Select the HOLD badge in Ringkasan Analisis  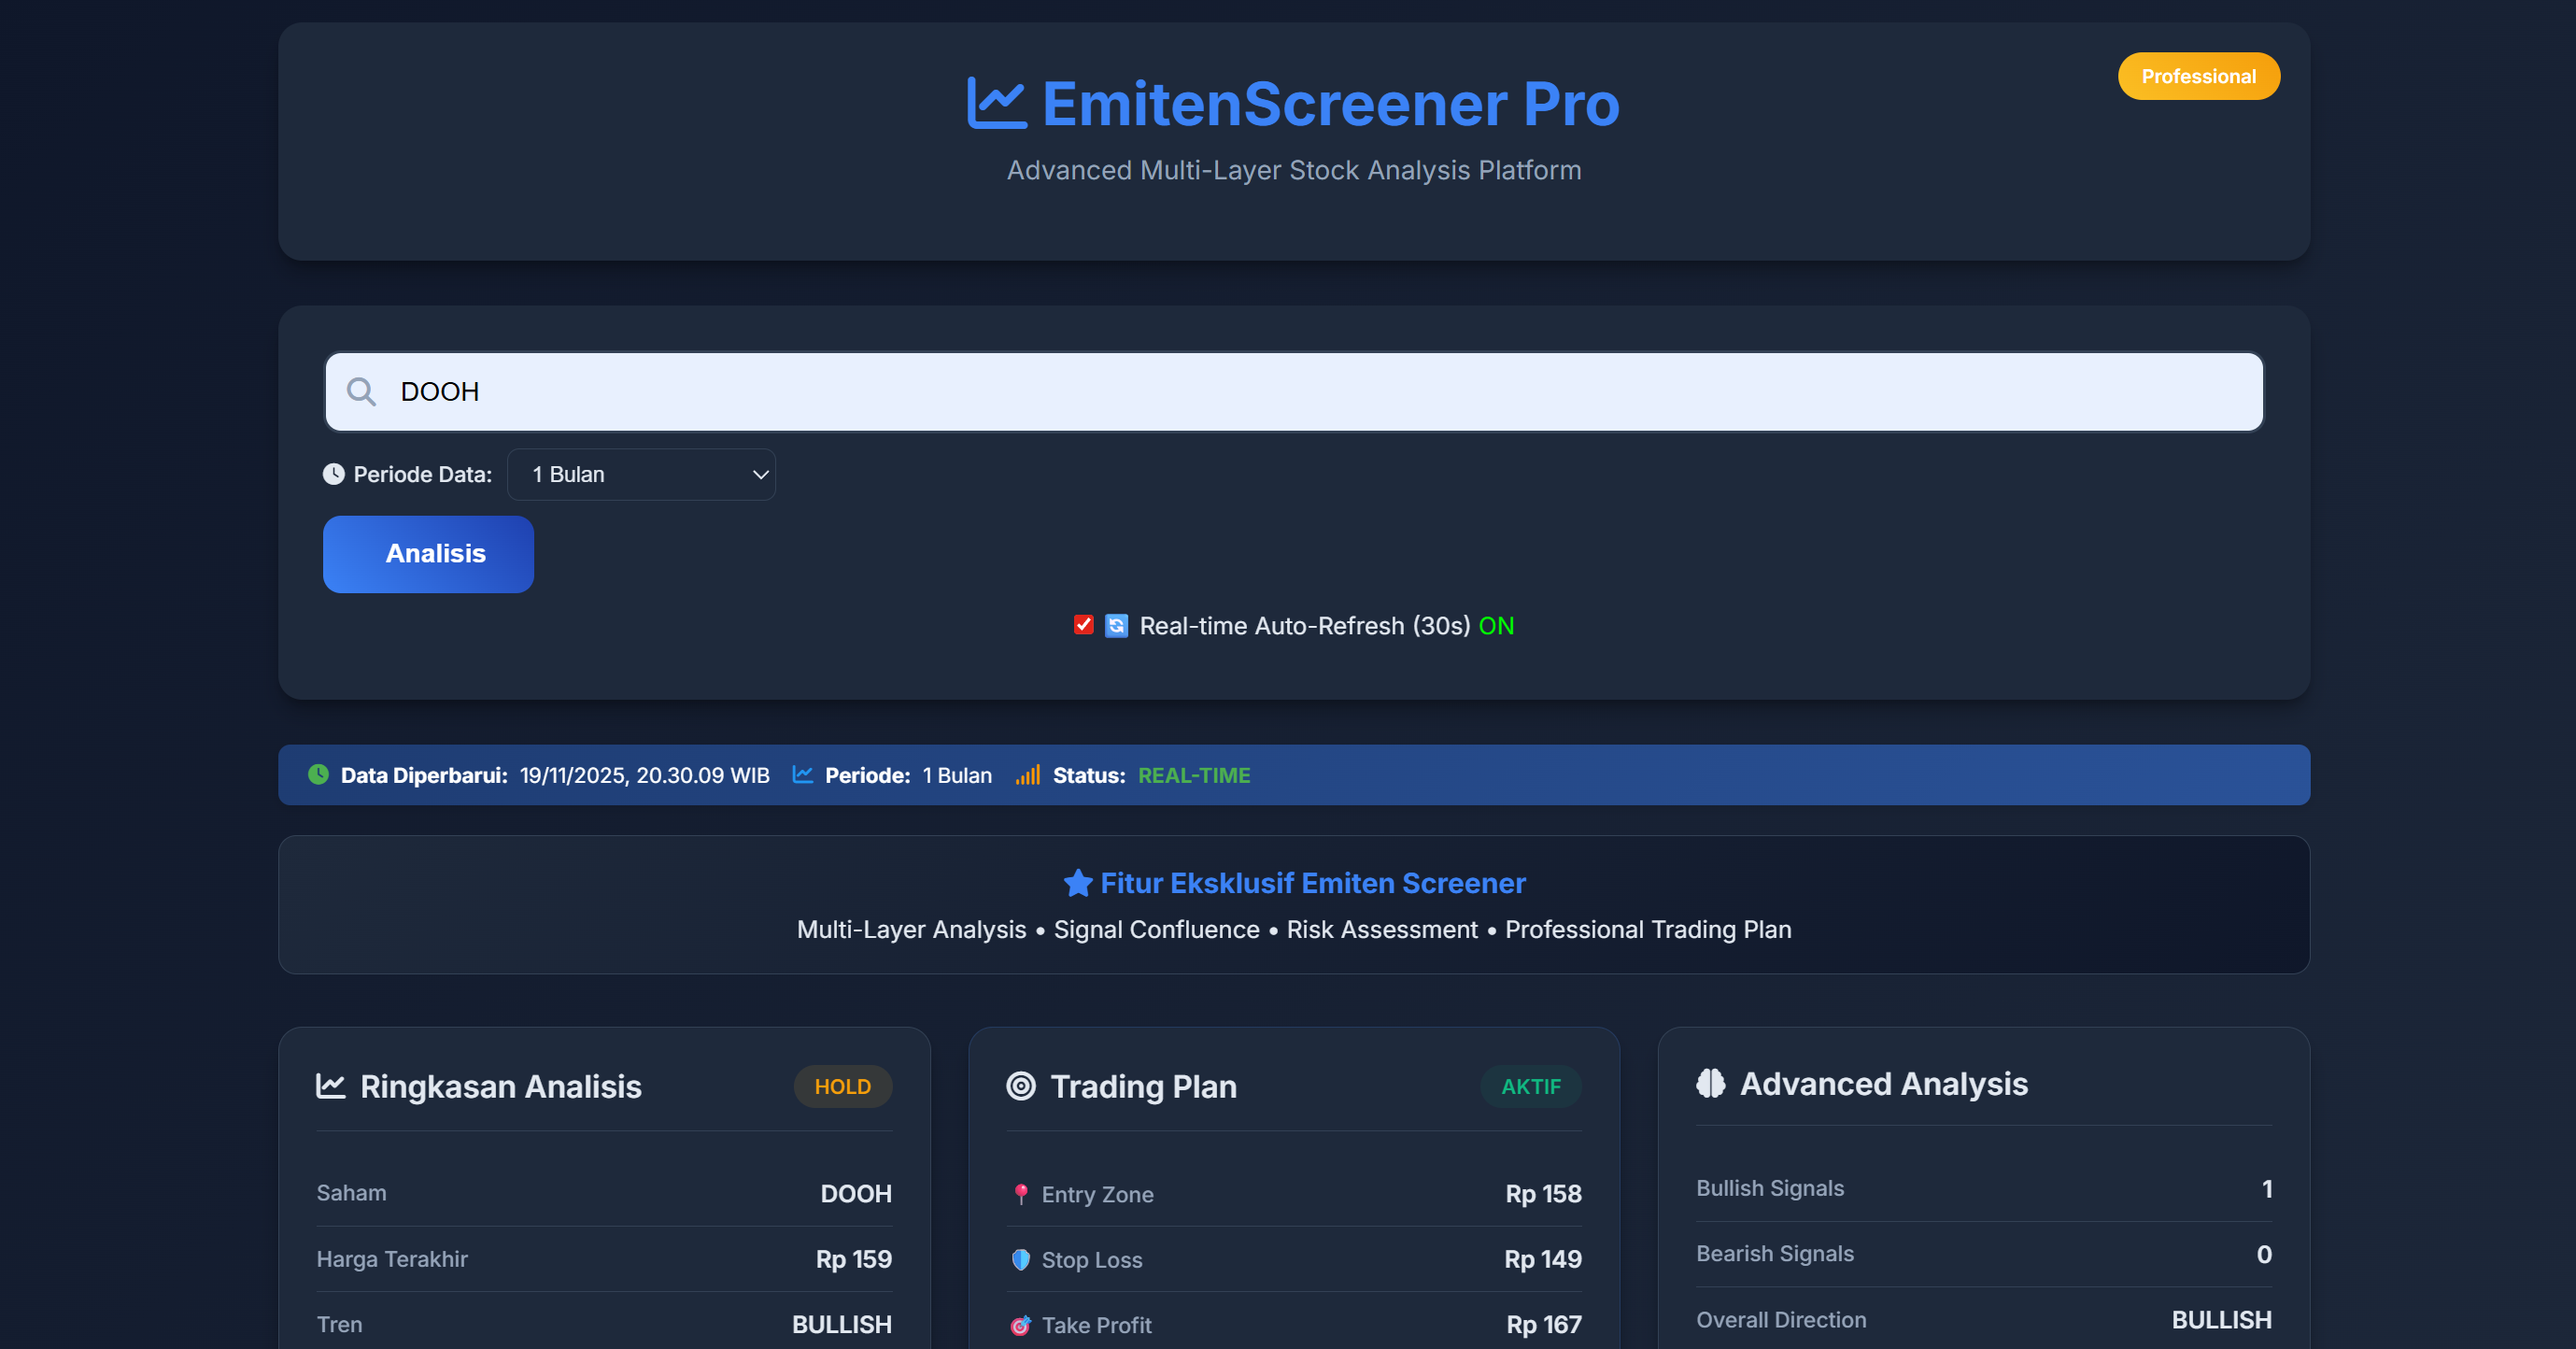[x=842, y=1086]
